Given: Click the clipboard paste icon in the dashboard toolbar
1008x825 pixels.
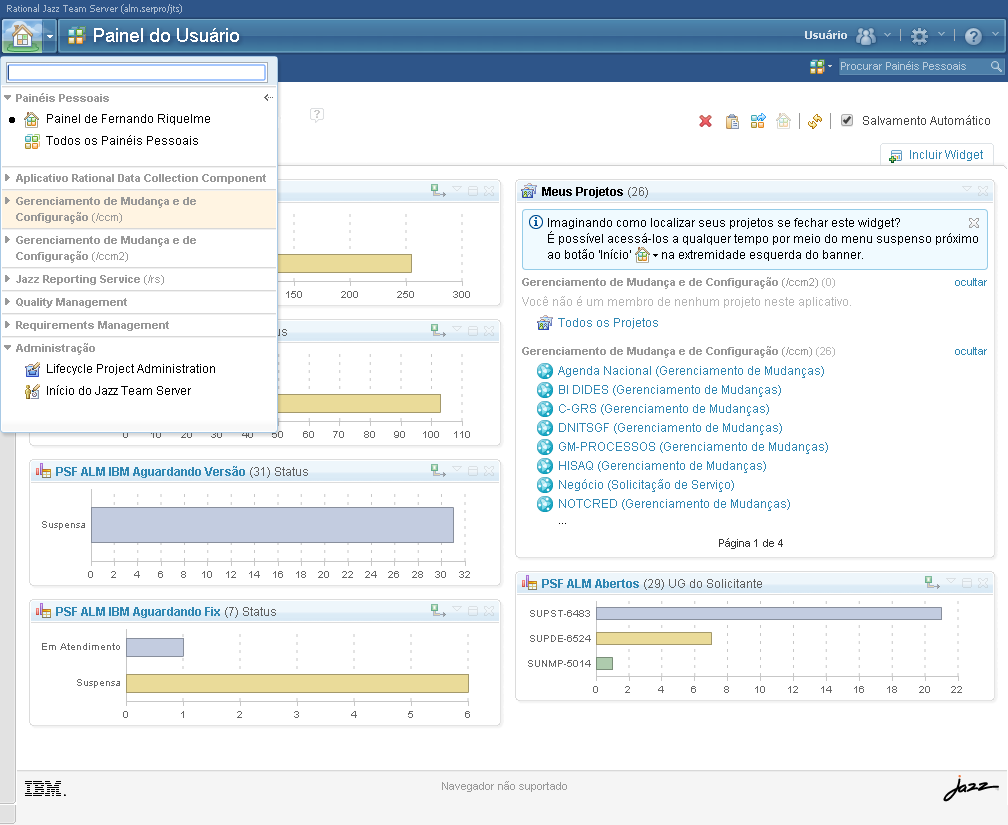Looking at the screenshot, I should tap(732, 121).
